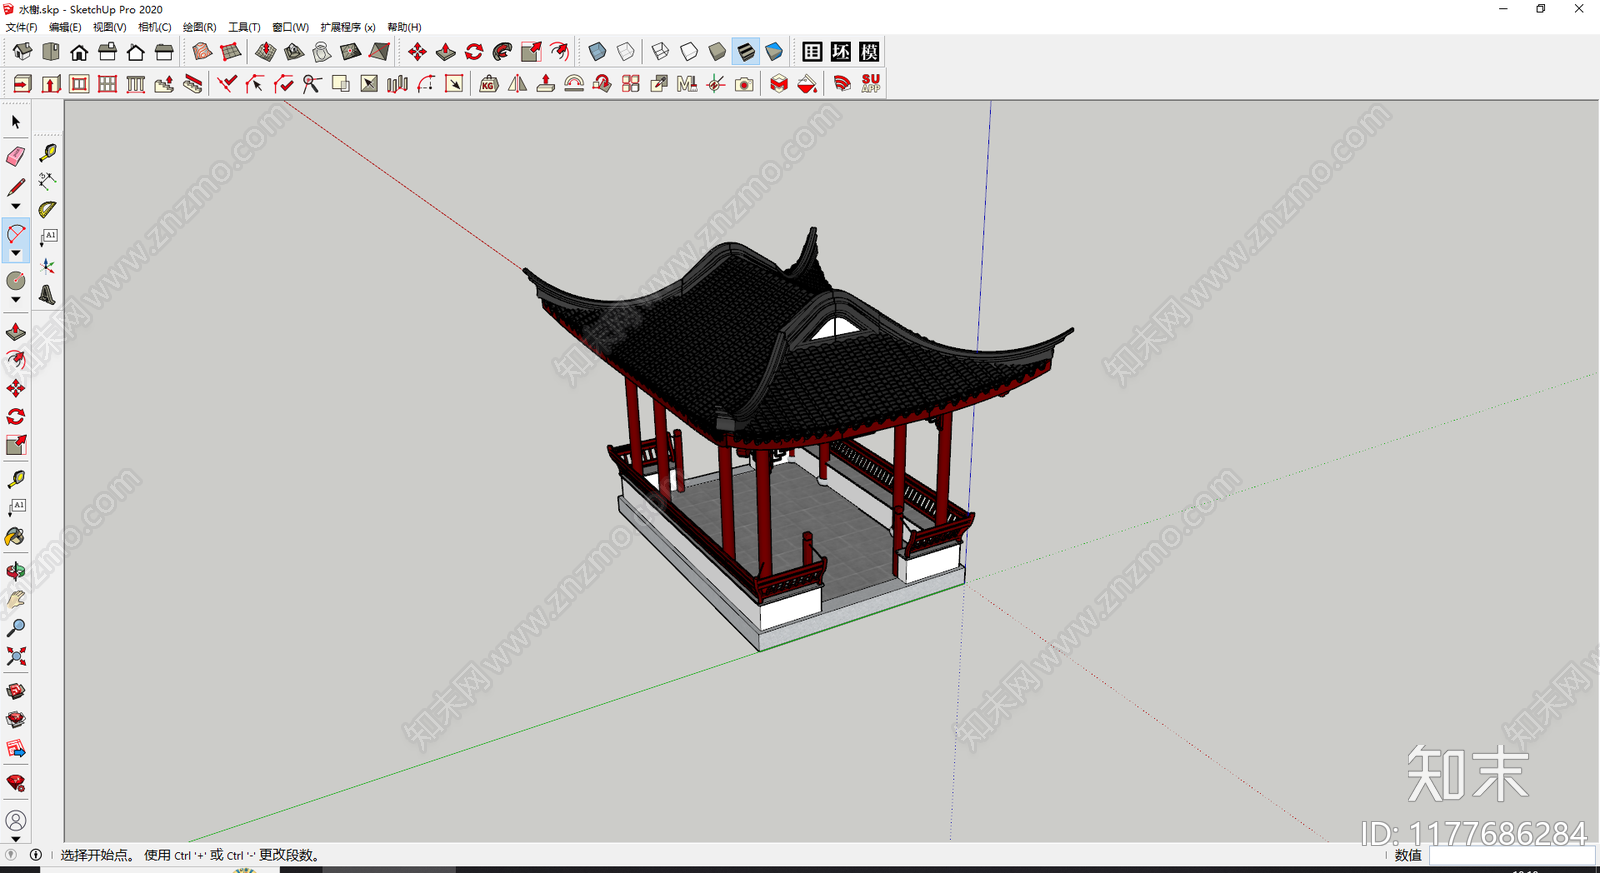The width and height of the screenshot is (1600, 873).
Task: Choose the Orbit camera tool
Action: (16, 572)
